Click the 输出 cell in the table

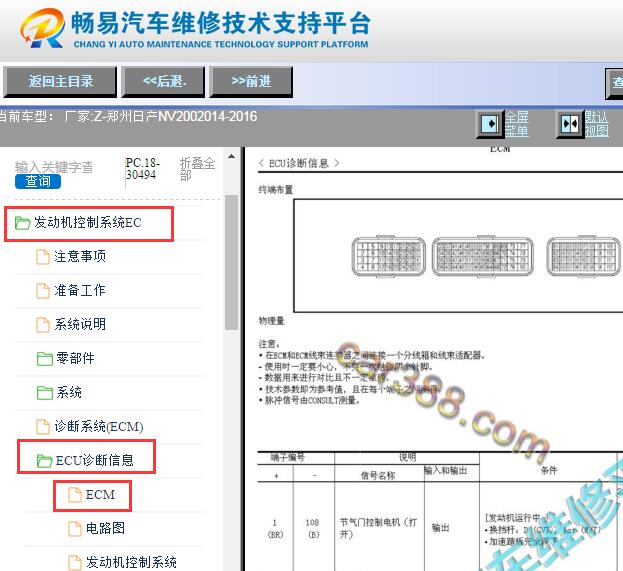[x=441, y=528]
